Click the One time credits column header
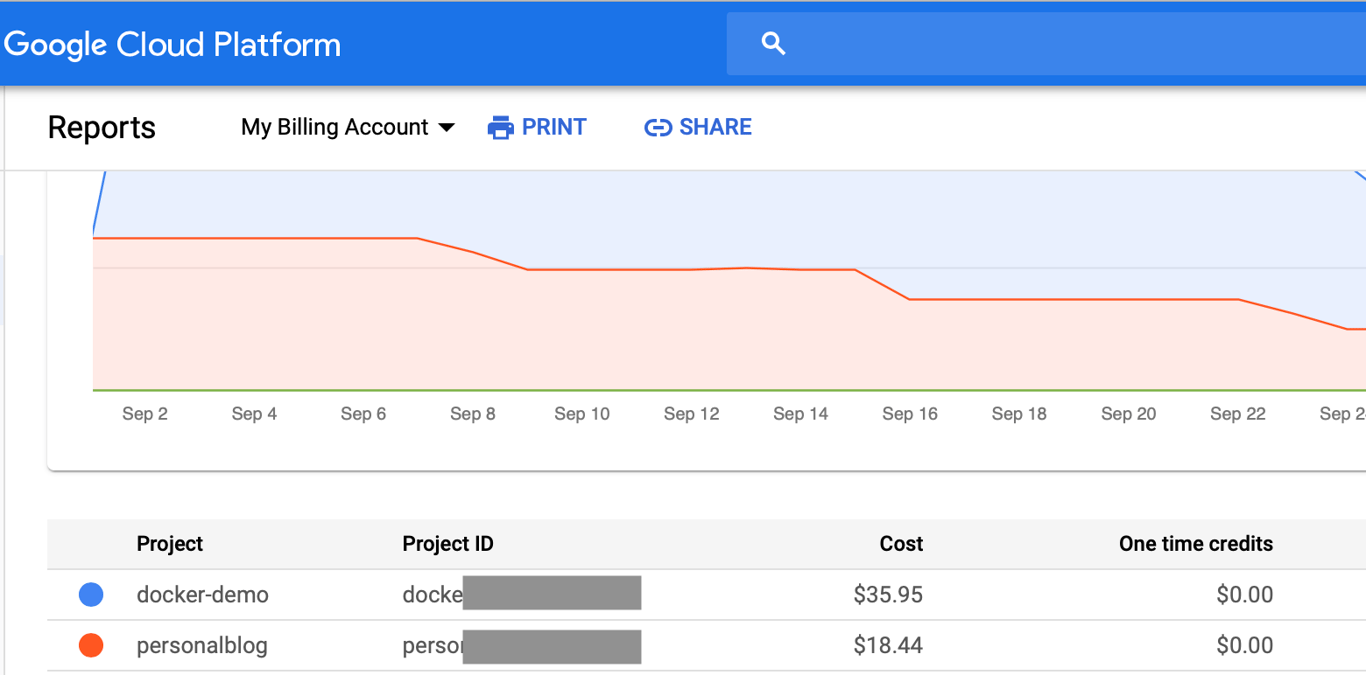The height and width of the screenshot is (675, 1366). (x=1195, y=544)
